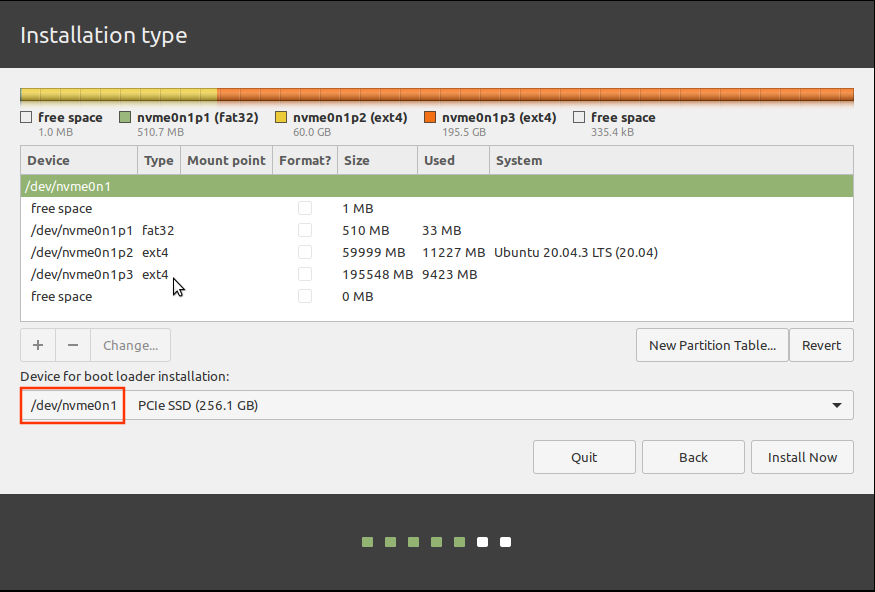Click the nvme0n1p2 (ext4) legend square
The width and height of the screenshot is (875, 592).
pos(283,116)
